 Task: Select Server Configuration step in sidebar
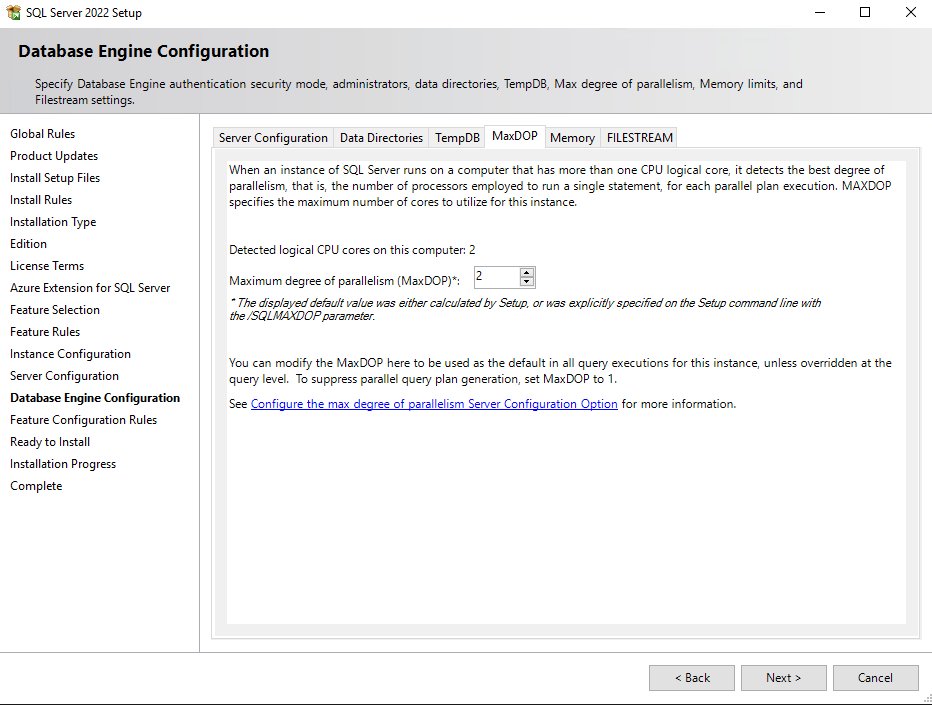click(64, 376)
